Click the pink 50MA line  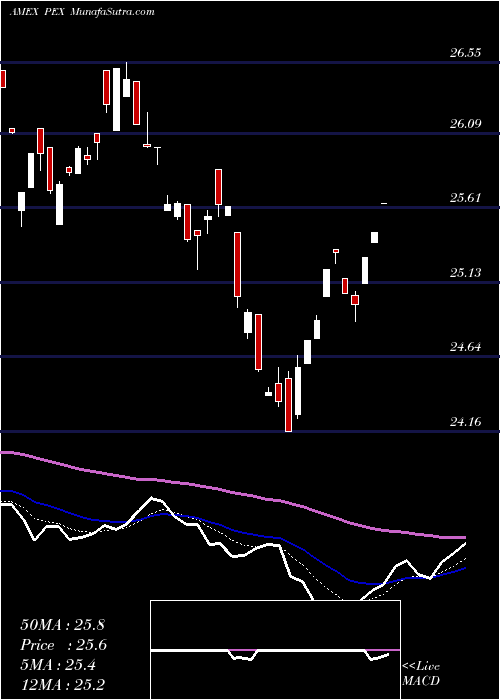[232, 492]
